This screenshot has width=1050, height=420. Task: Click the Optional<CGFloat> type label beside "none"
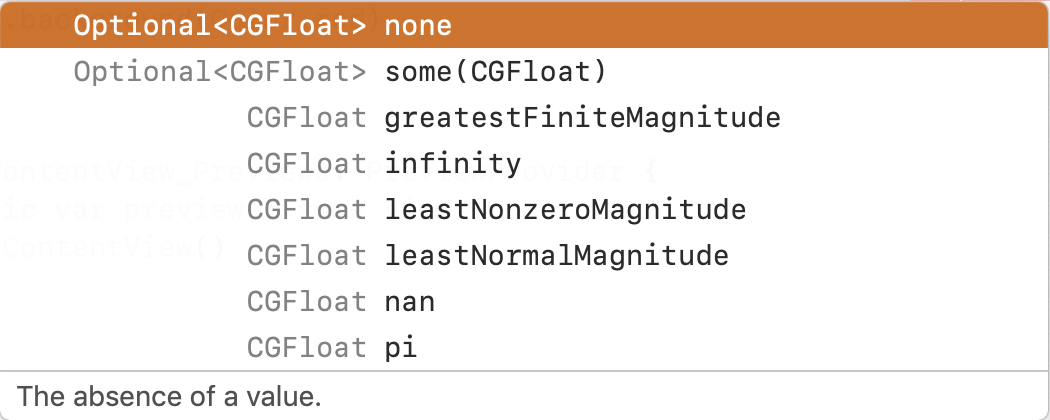tap(220, 26)
